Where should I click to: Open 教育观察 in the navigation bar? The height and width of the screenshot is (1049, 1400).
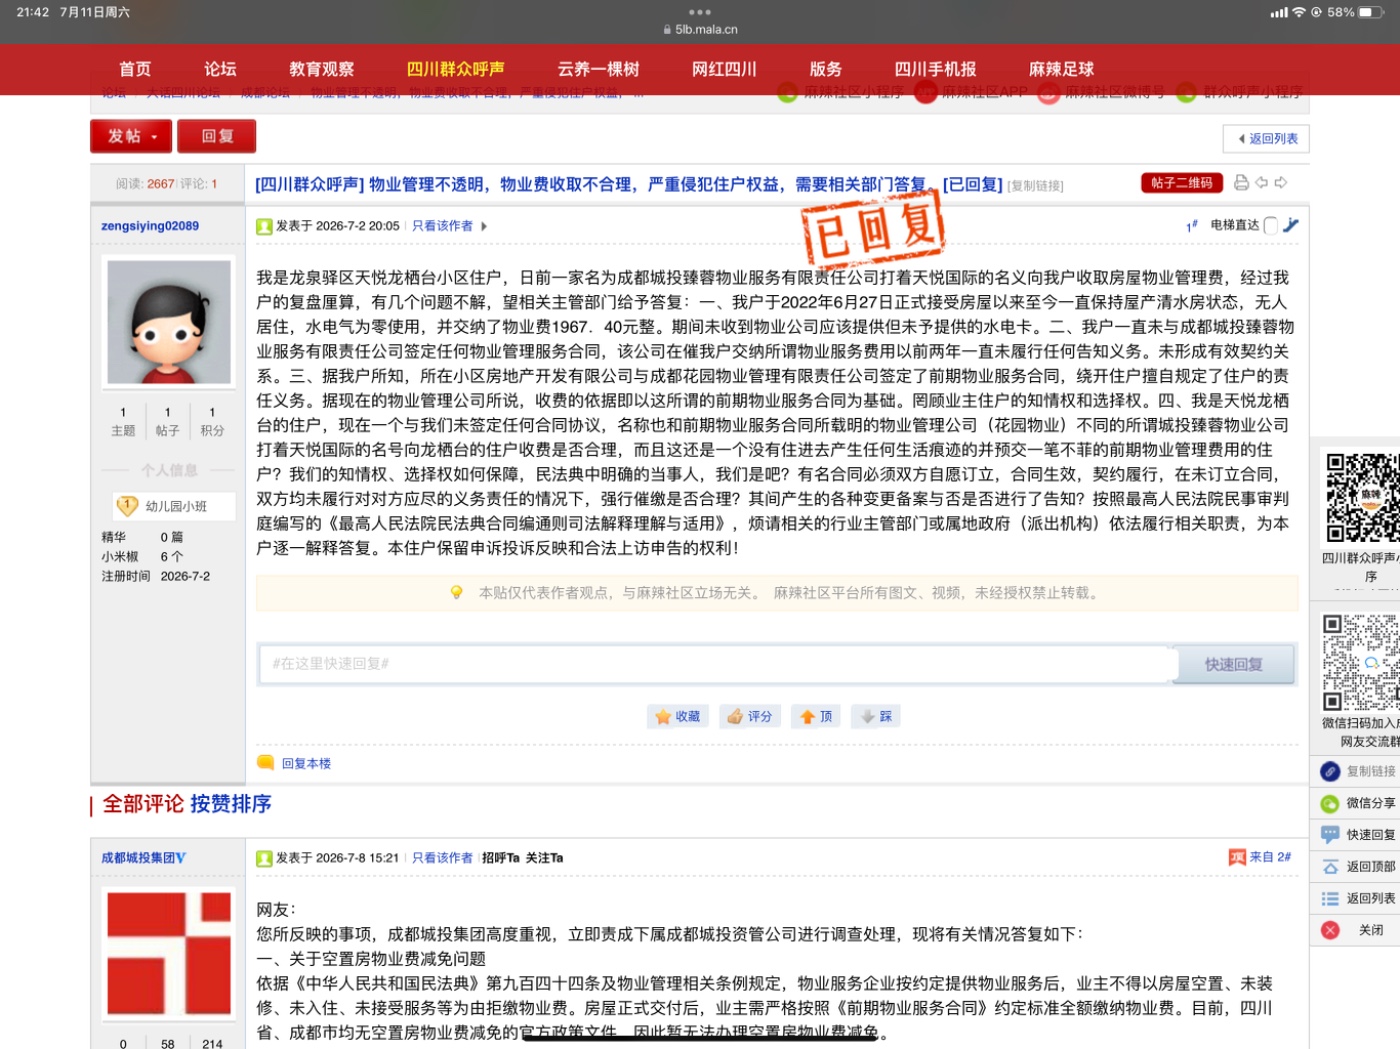(322, 69)
